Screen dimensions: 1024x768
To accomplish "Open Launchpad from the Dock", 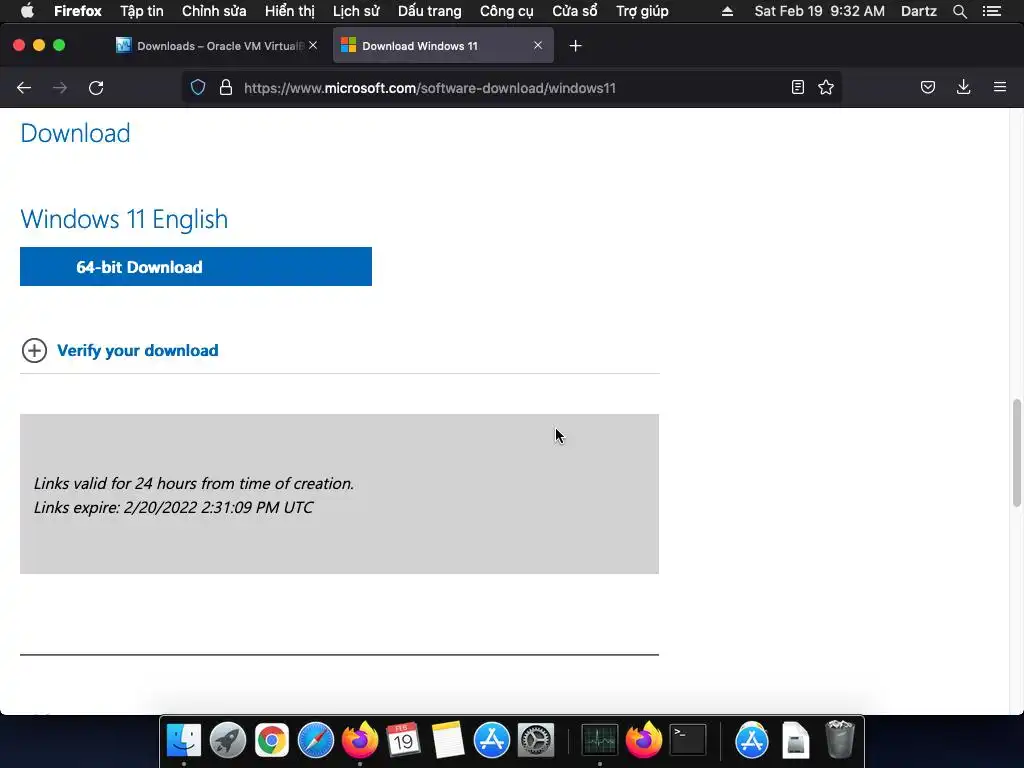I will pos(228,741).
